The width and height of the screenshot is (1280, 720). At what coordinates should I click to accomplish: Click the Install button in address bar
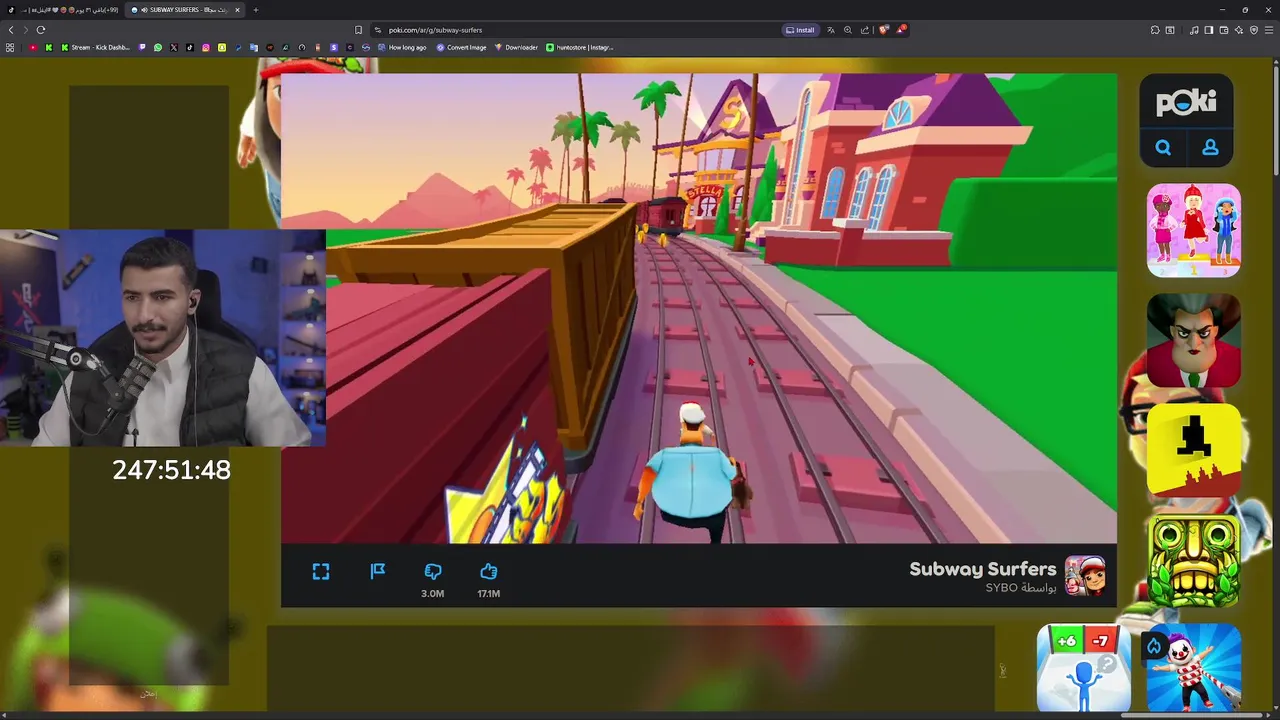(x=800, y=30)
